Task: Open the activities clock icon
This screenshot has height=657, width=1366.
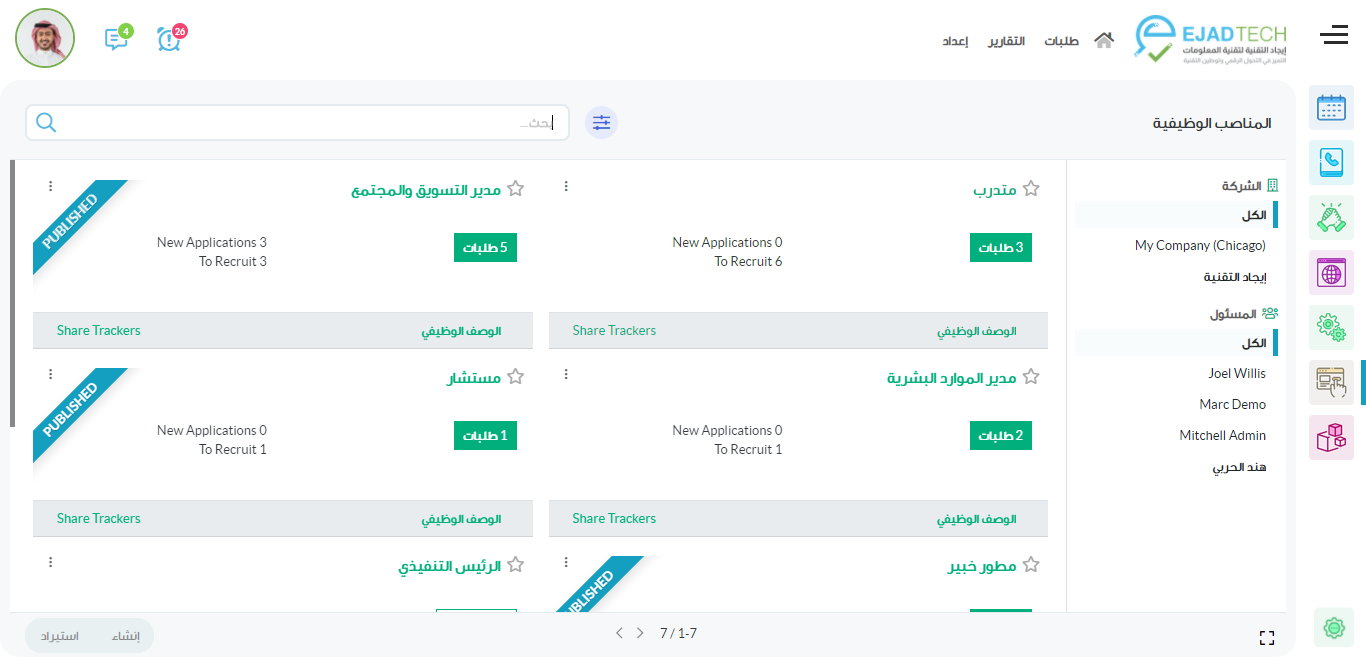Action: click(x=170, y=39)
